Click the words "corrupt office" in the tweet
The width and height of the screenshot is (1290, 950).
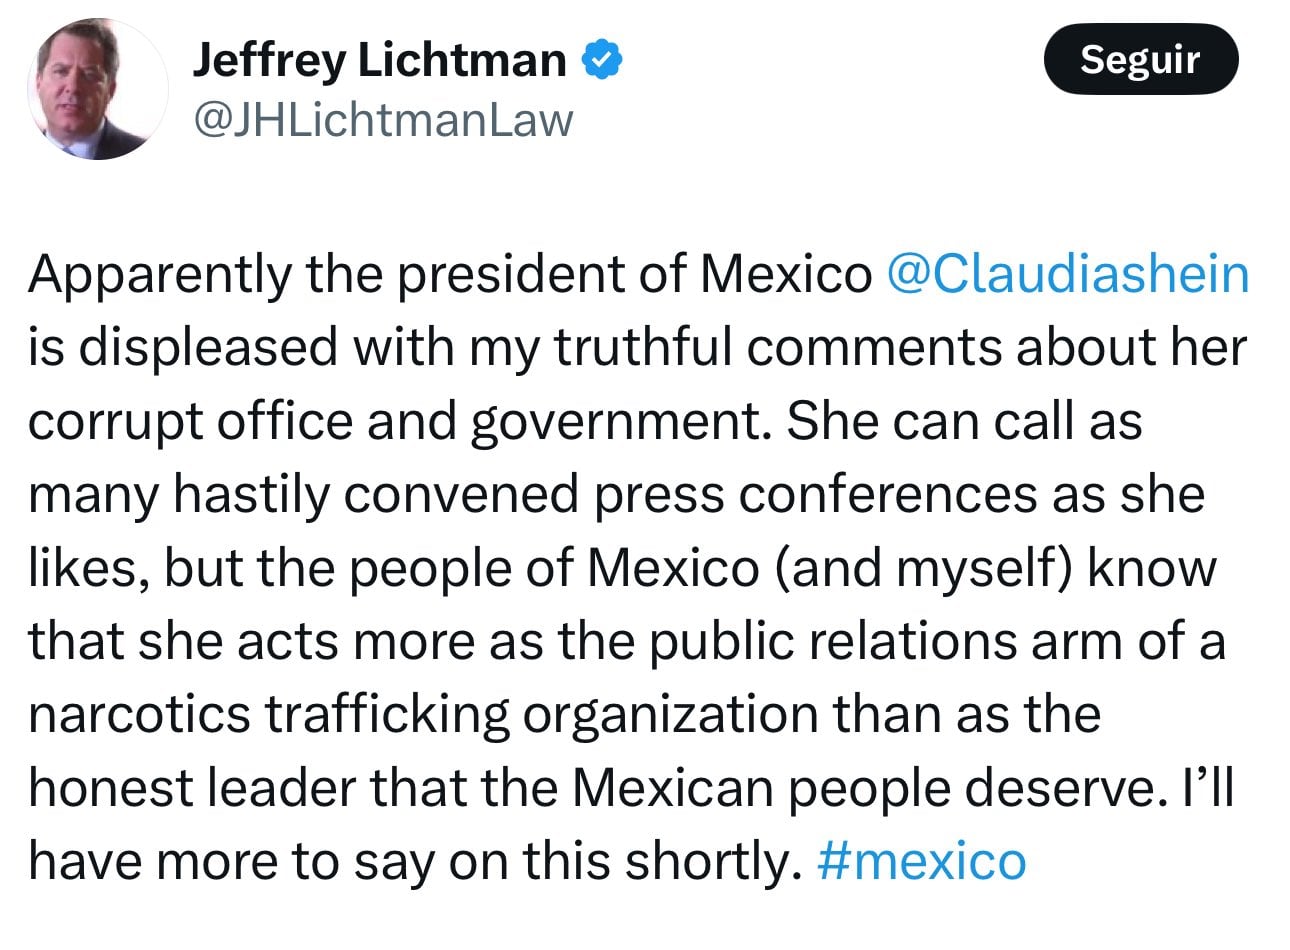tap(190, 421)
